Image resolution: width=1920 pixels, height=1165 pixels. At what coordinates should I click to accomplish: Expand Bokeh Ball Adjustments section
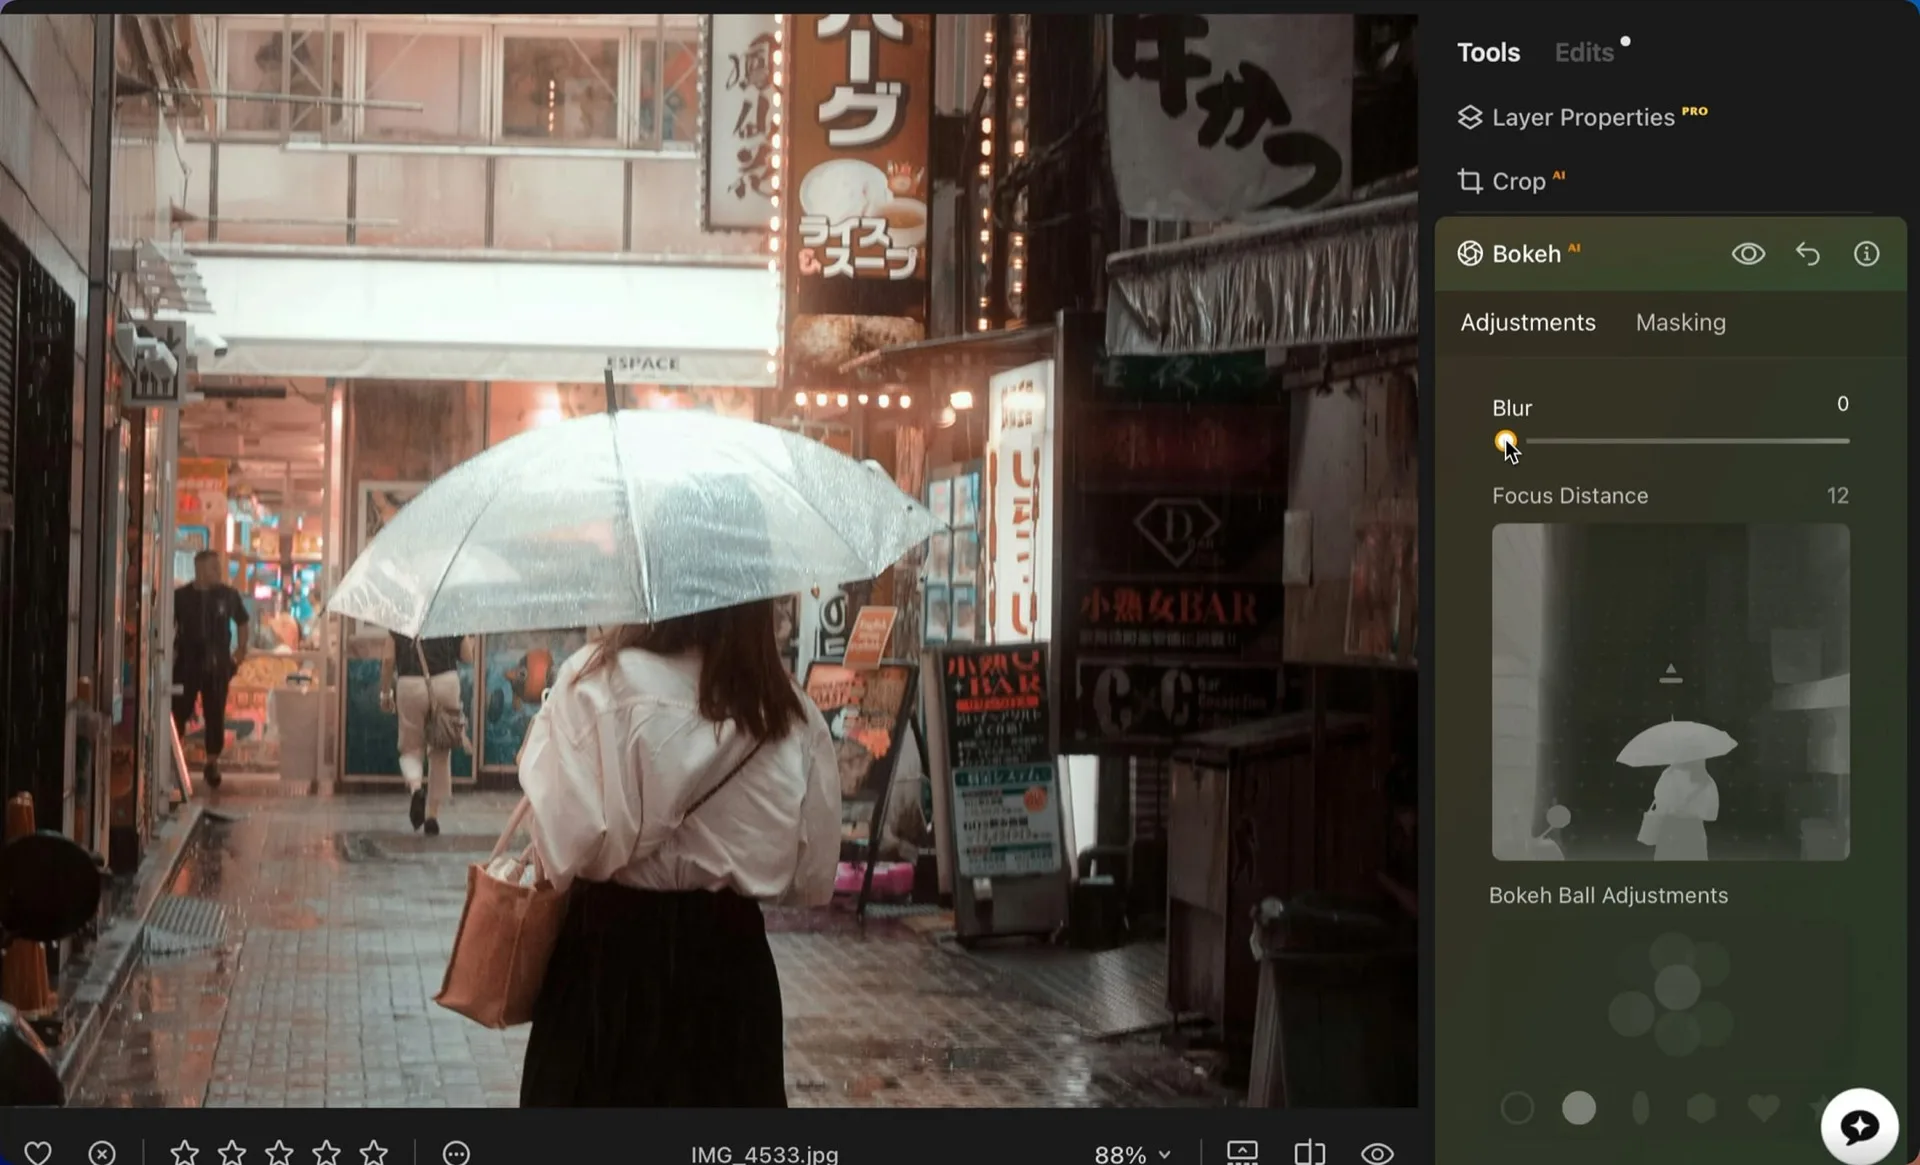click(x=1608, y=896)
